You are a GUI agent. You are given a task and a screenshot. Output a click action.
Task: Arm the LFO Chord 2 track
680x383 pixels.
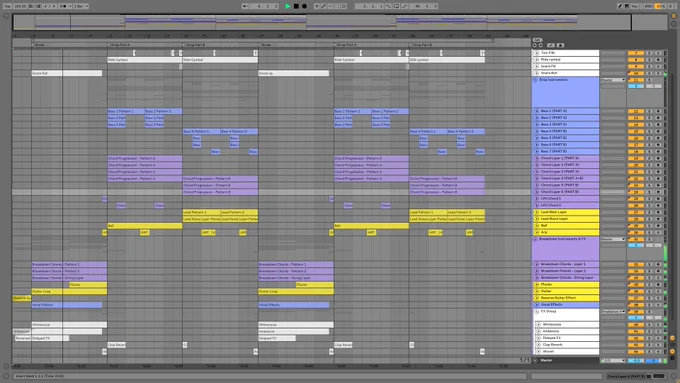[658, 205]
